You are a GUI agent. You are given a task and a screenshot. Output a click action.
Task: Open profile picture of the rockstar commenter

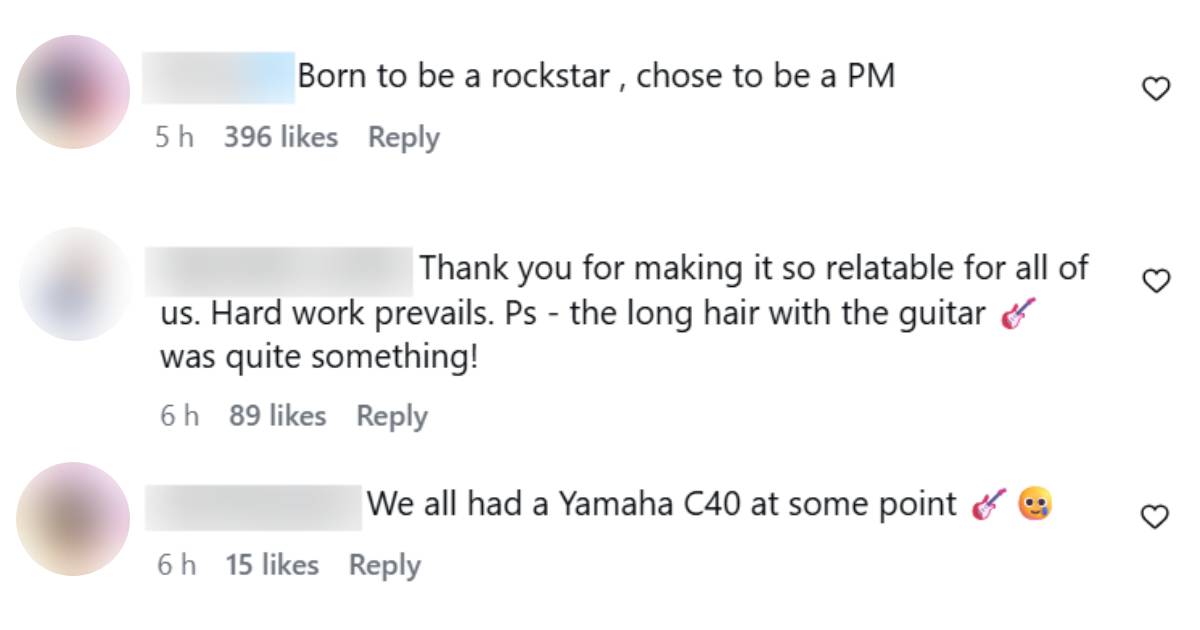(x=73, y=92)
